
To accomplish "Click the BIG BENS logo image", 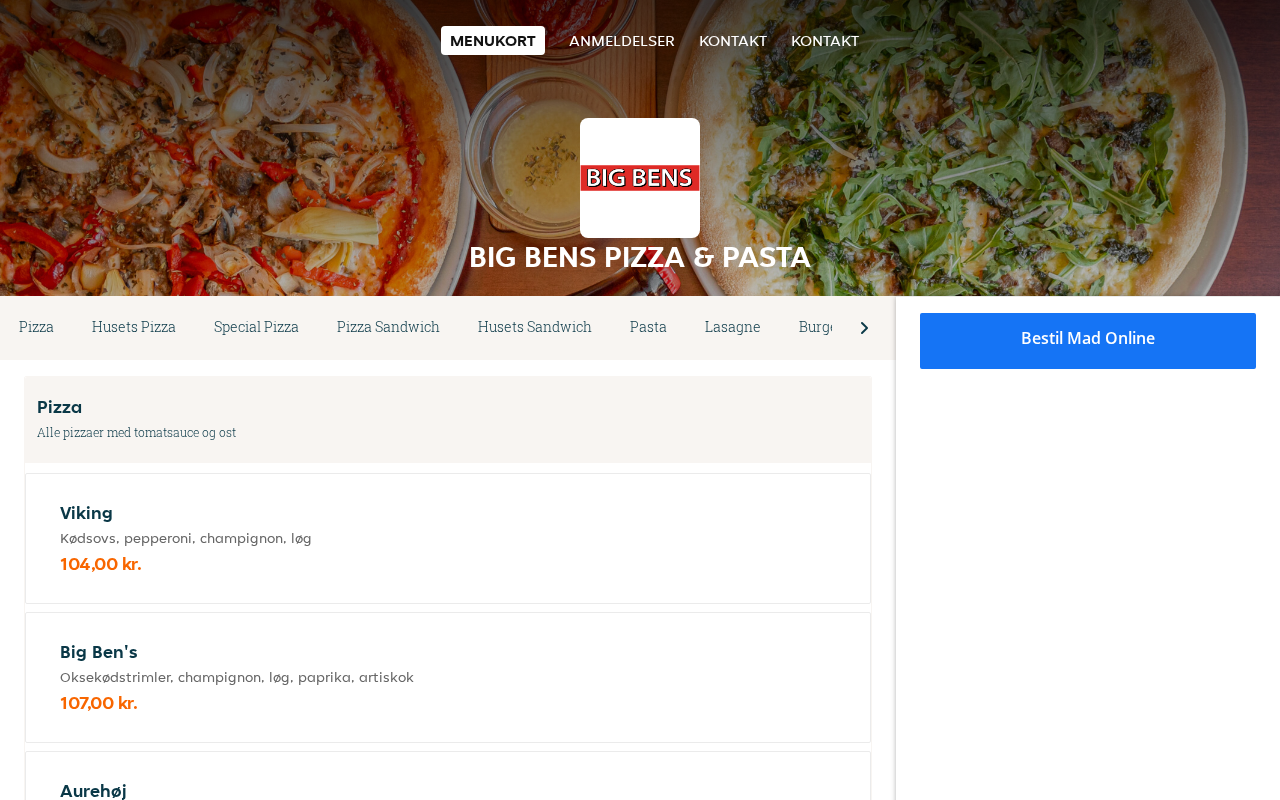I will click(x=640, y=178).
